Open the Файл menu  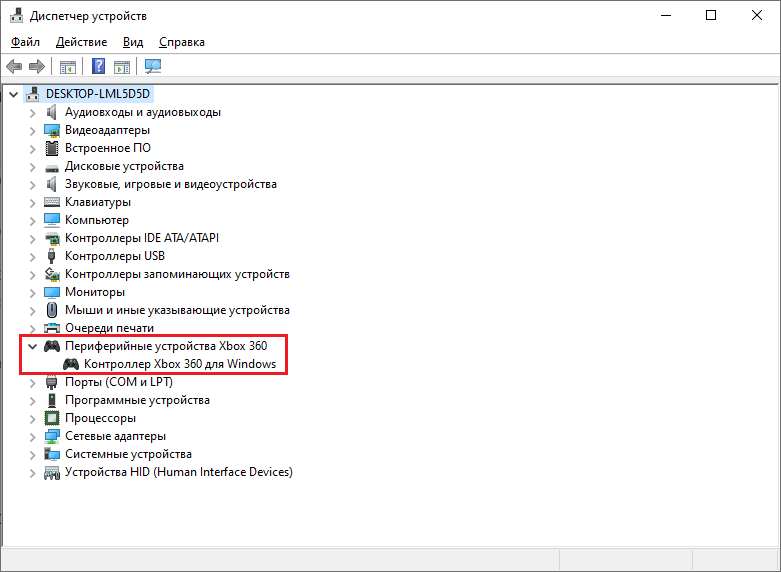pyautogui.click(x=26, y=42)
